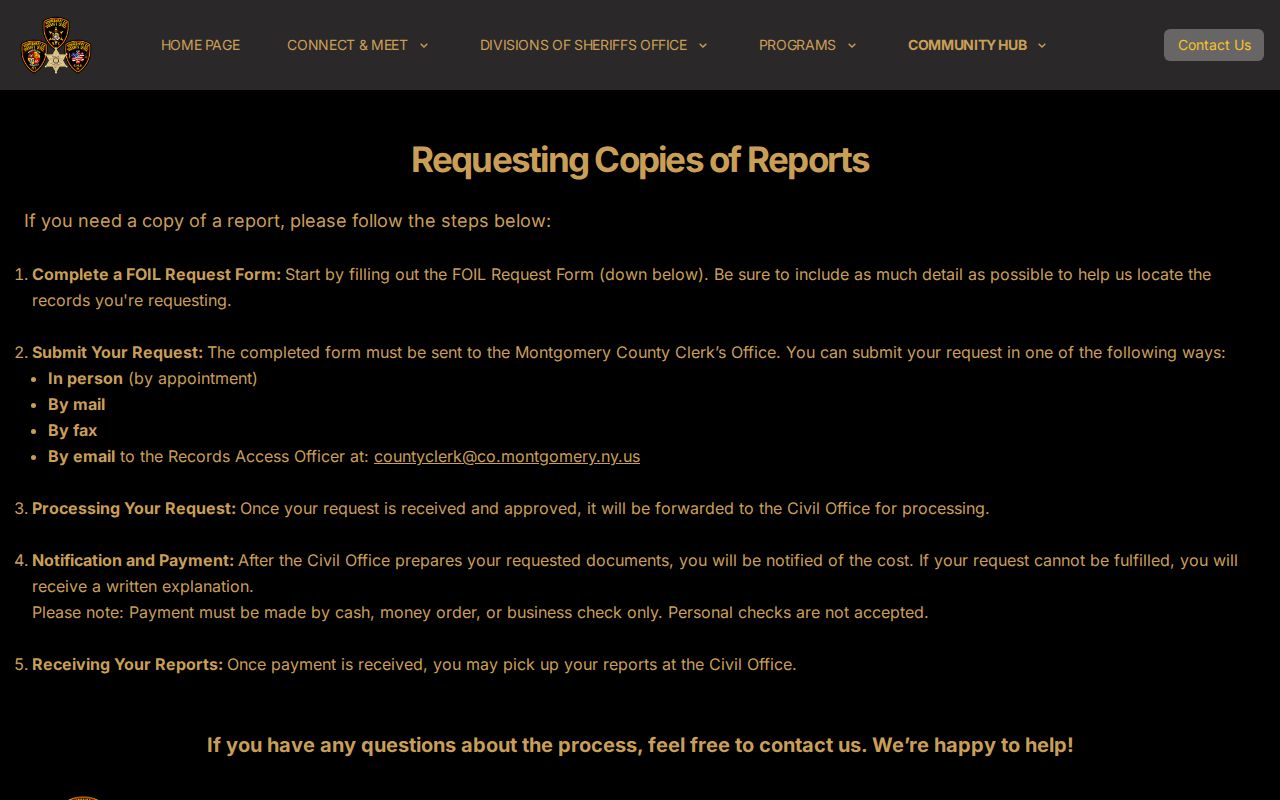
Task: Open the countyclerk@co.montgomery.ny.us email link
Action: pos(507,456)
